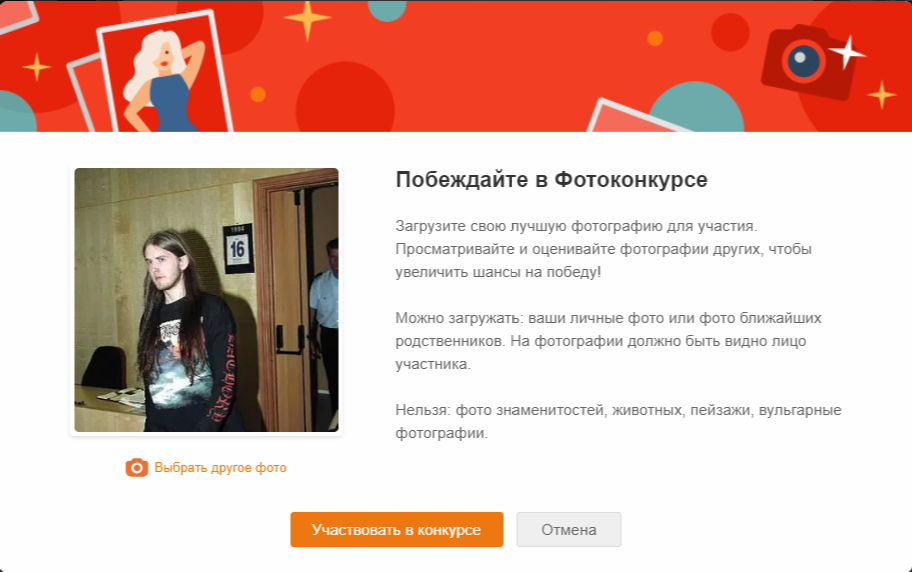Click the Участвовать в конкурсе button
This screenshot has width=912, height=572.
point(397,530)
